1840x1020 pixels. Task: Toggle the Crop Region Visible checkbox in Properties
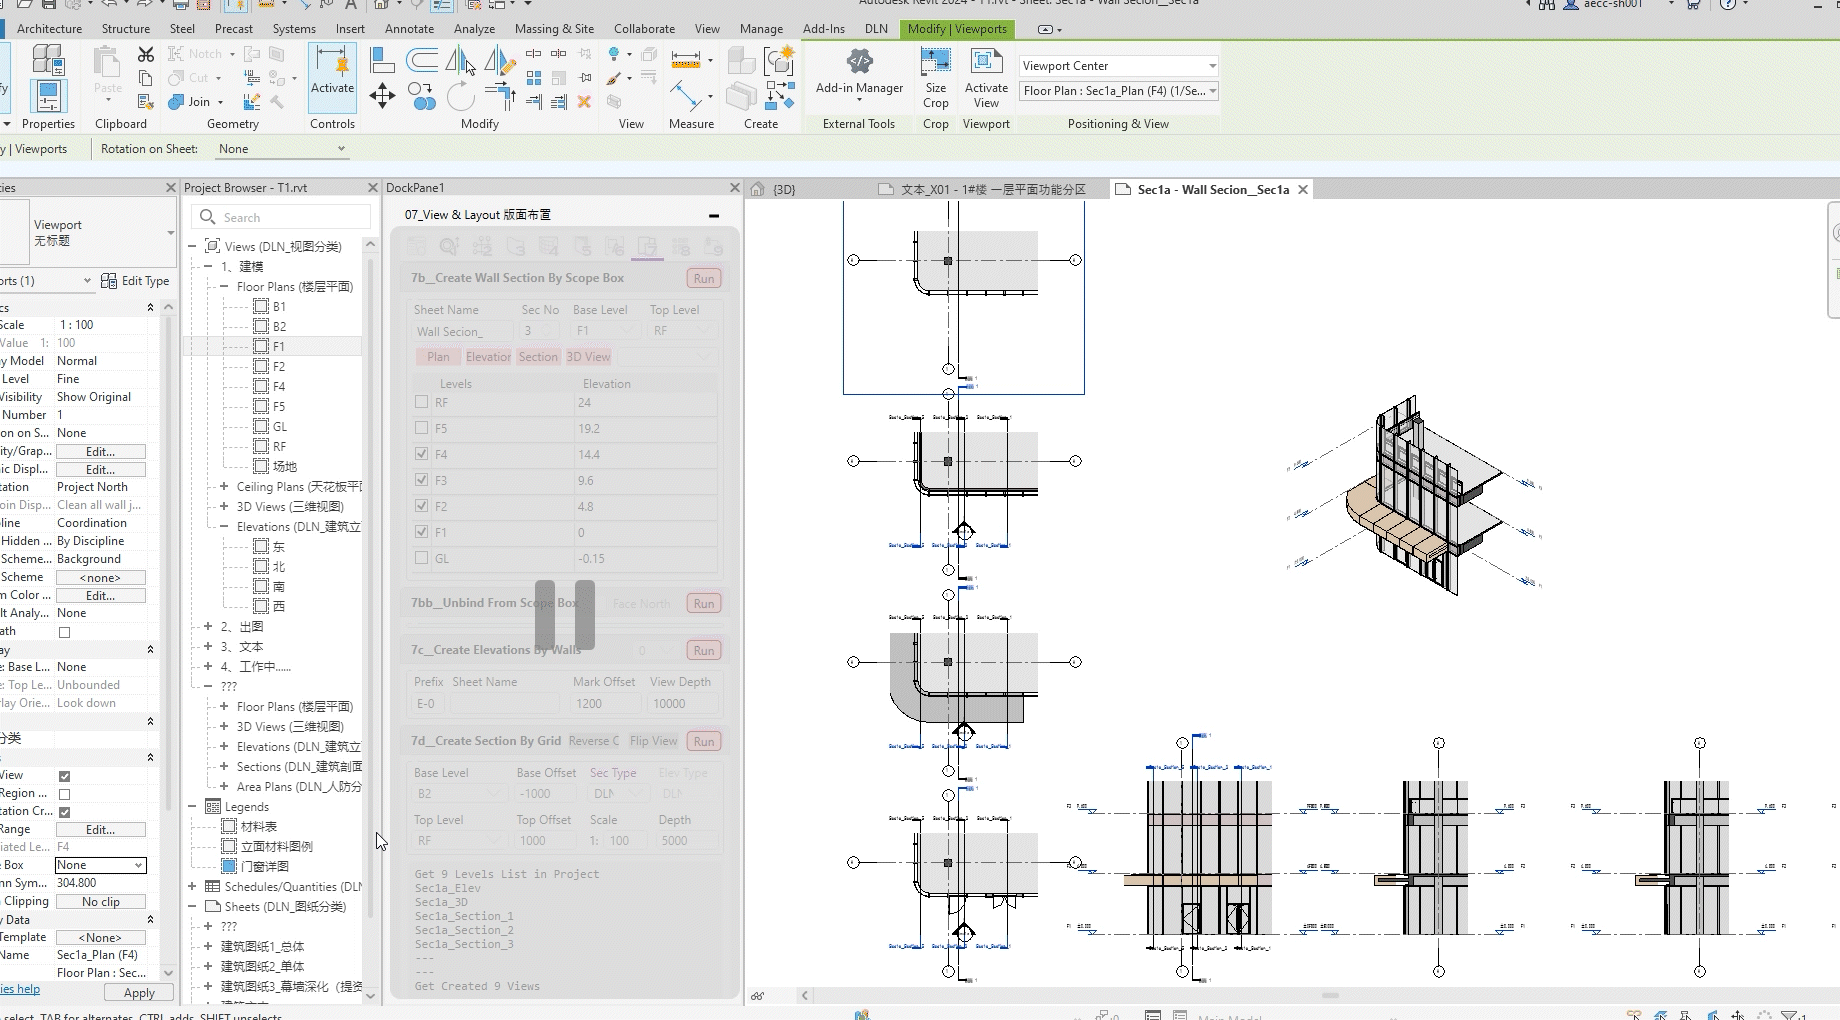tap(64, 794)
